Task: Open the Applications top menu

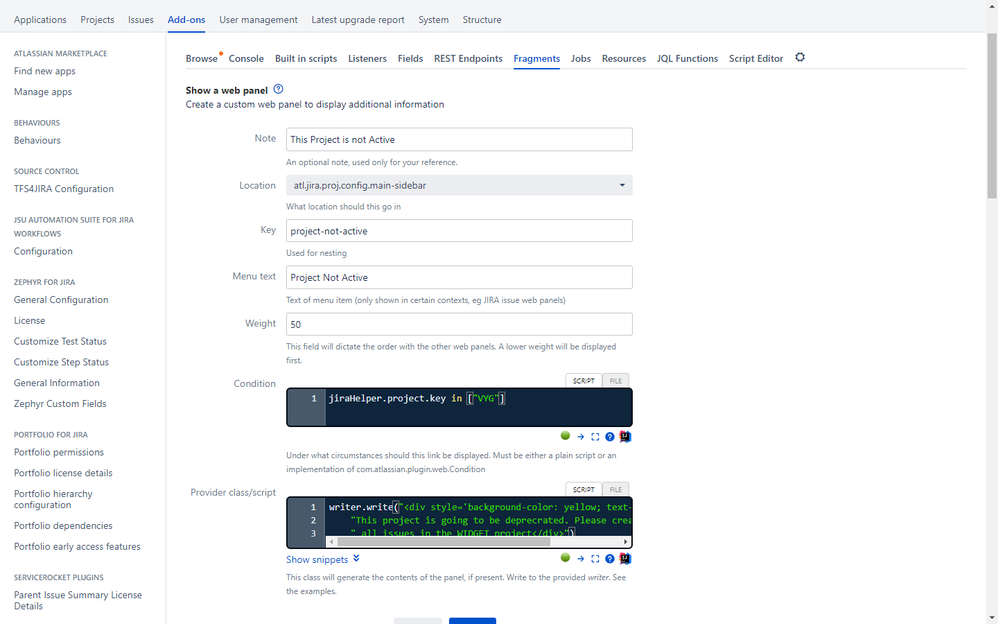Action: tap(40, 20)
